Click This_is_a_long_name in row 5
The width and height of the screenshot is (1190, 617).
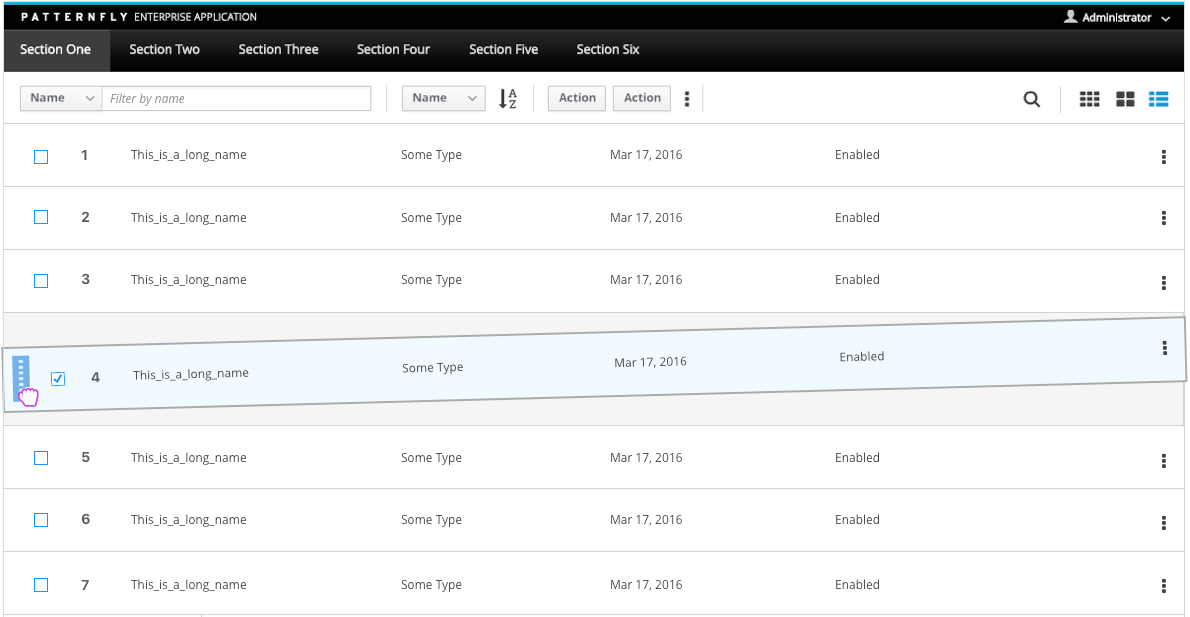tap(188, 458)
